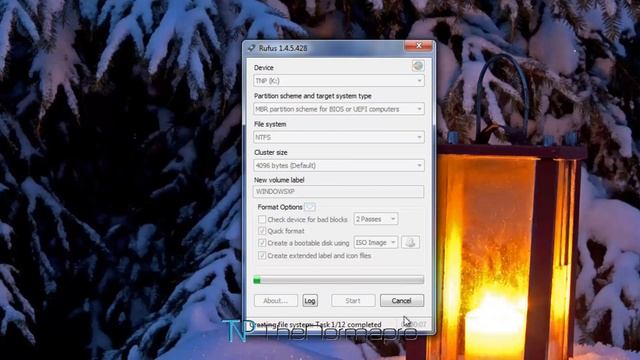Open the Cluster size dropdown

point(338,165)
